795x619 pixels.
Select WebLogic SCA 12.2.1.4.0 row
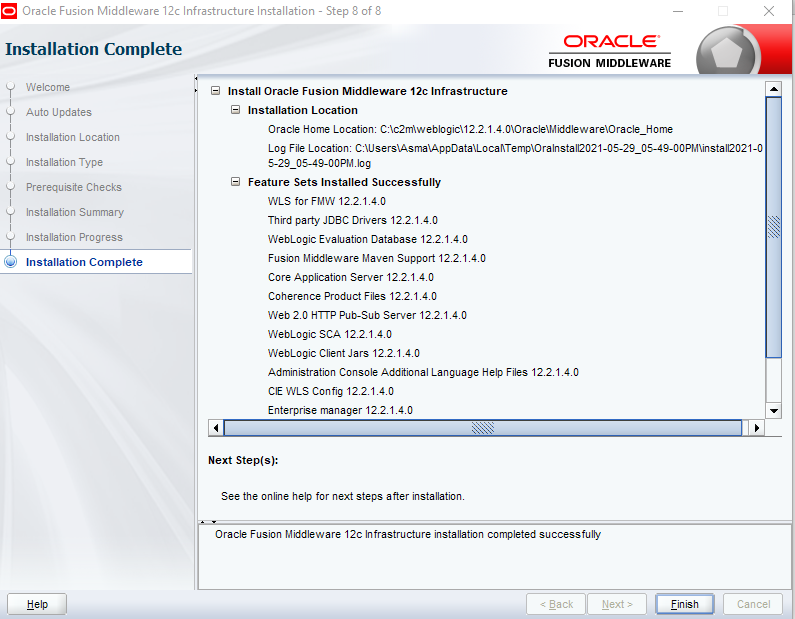330,334
